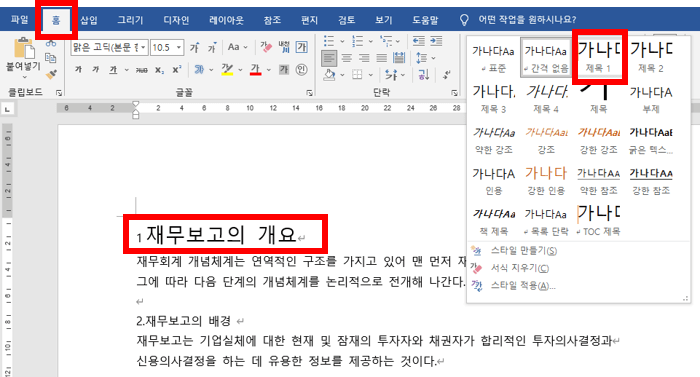Screen dimensions: 700x377
Task: Select the format painter brush icon
Action: 51,74
